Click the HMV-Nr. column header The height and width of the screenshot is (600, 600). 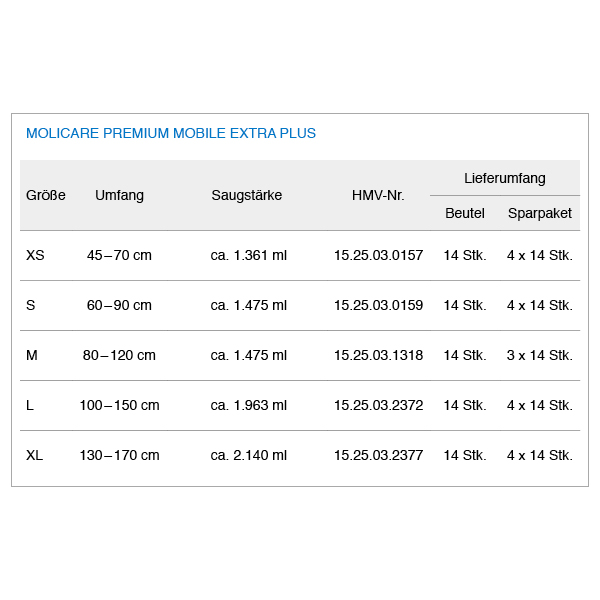pyautogui.click(x=378, y=195)
